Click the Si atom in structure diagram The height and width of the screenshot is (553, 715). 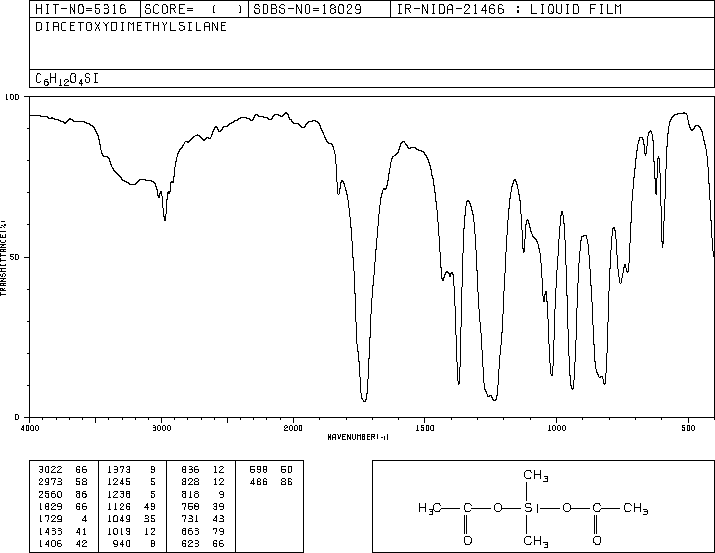(531, 507)
